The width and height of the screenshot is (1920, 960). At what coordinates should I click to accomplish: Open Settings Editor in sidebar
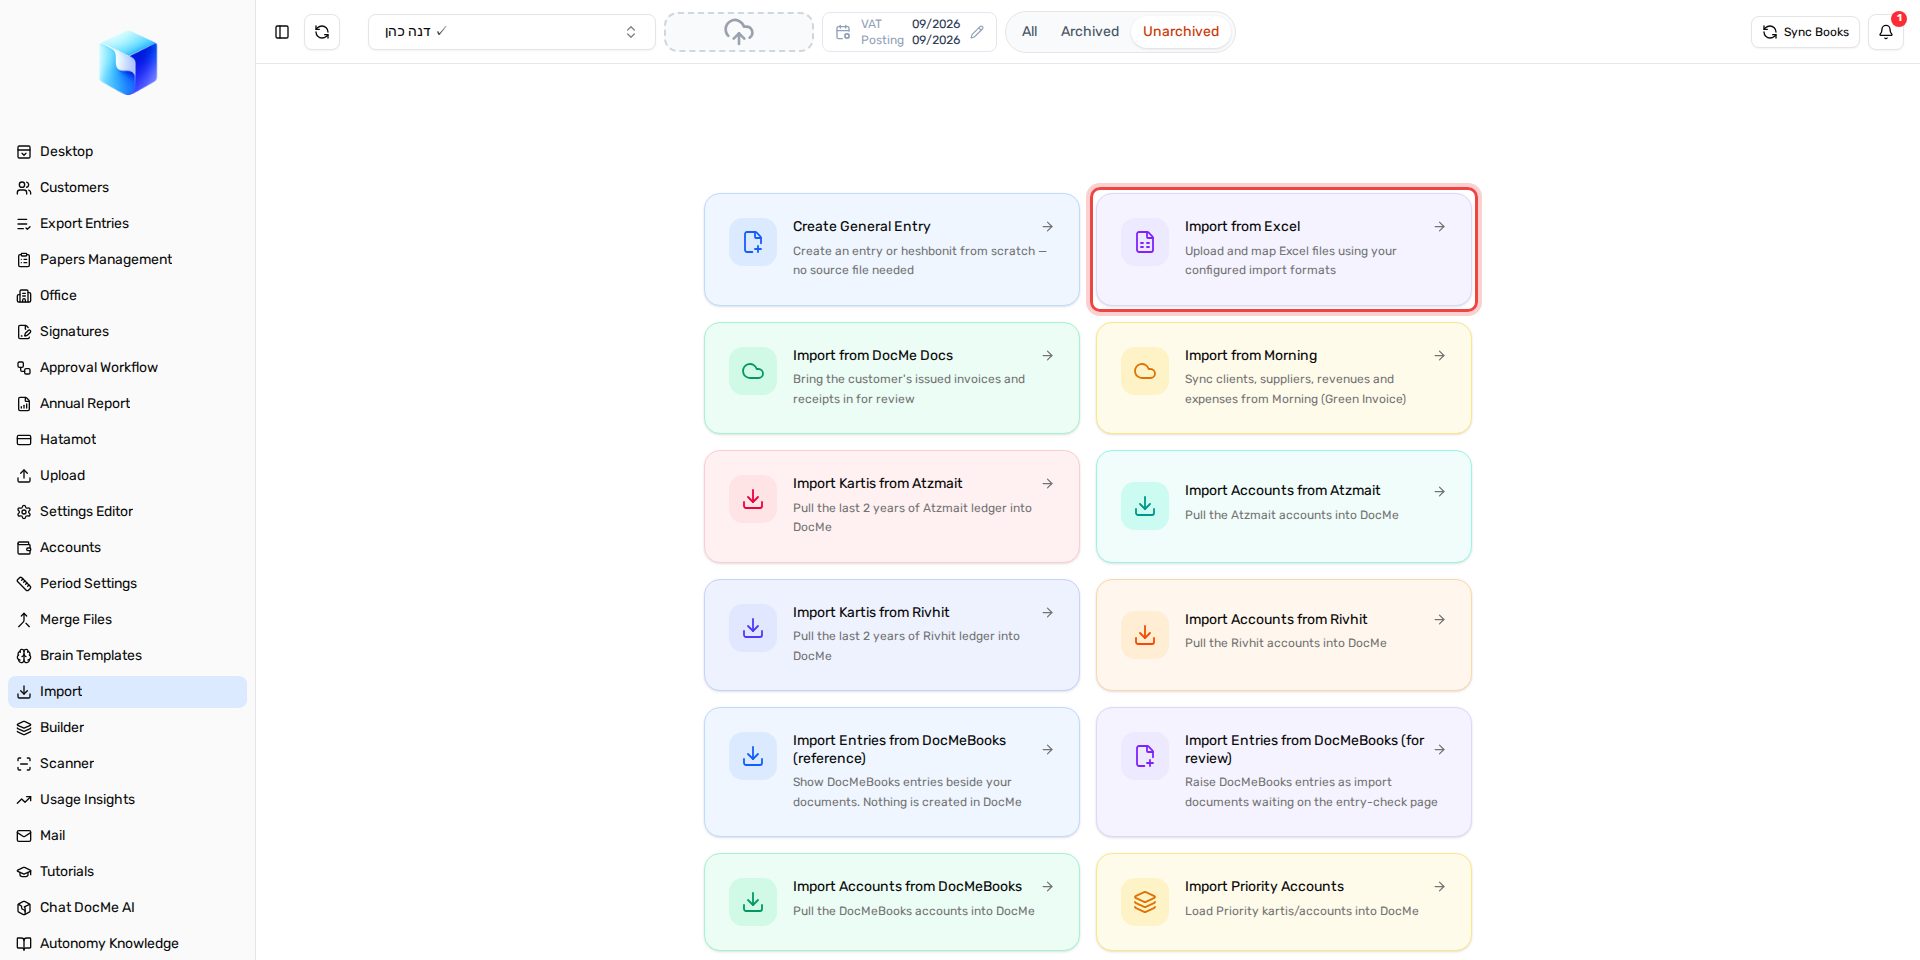[127, 512]
